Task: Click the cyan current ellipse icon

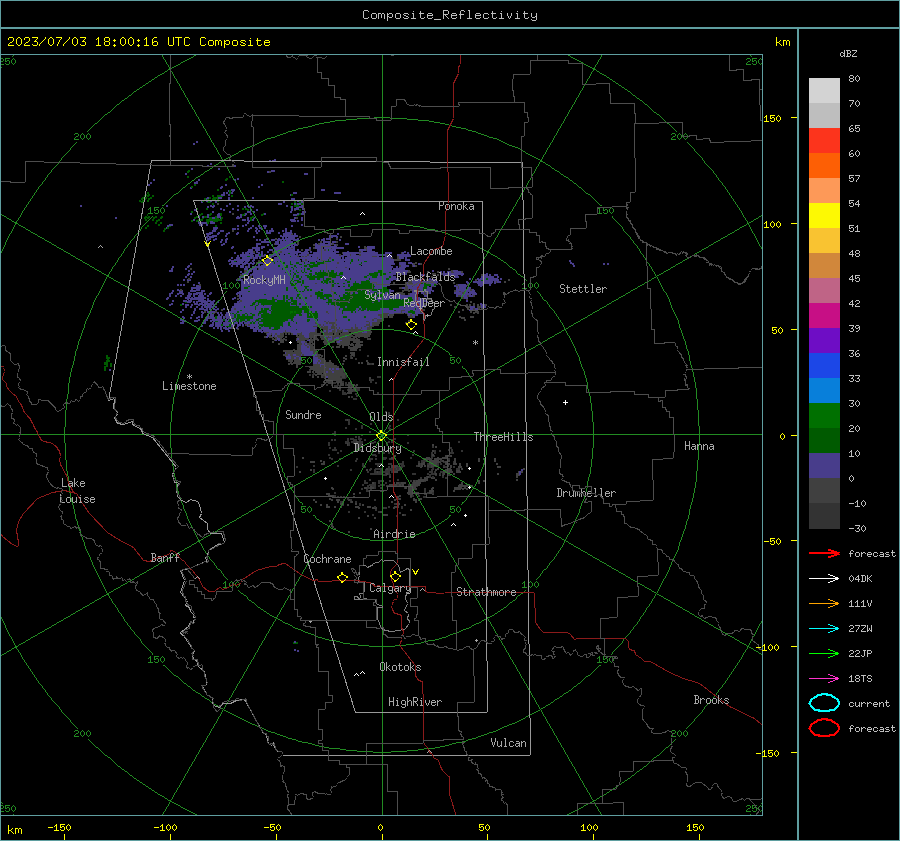Action: click(824, 703)
